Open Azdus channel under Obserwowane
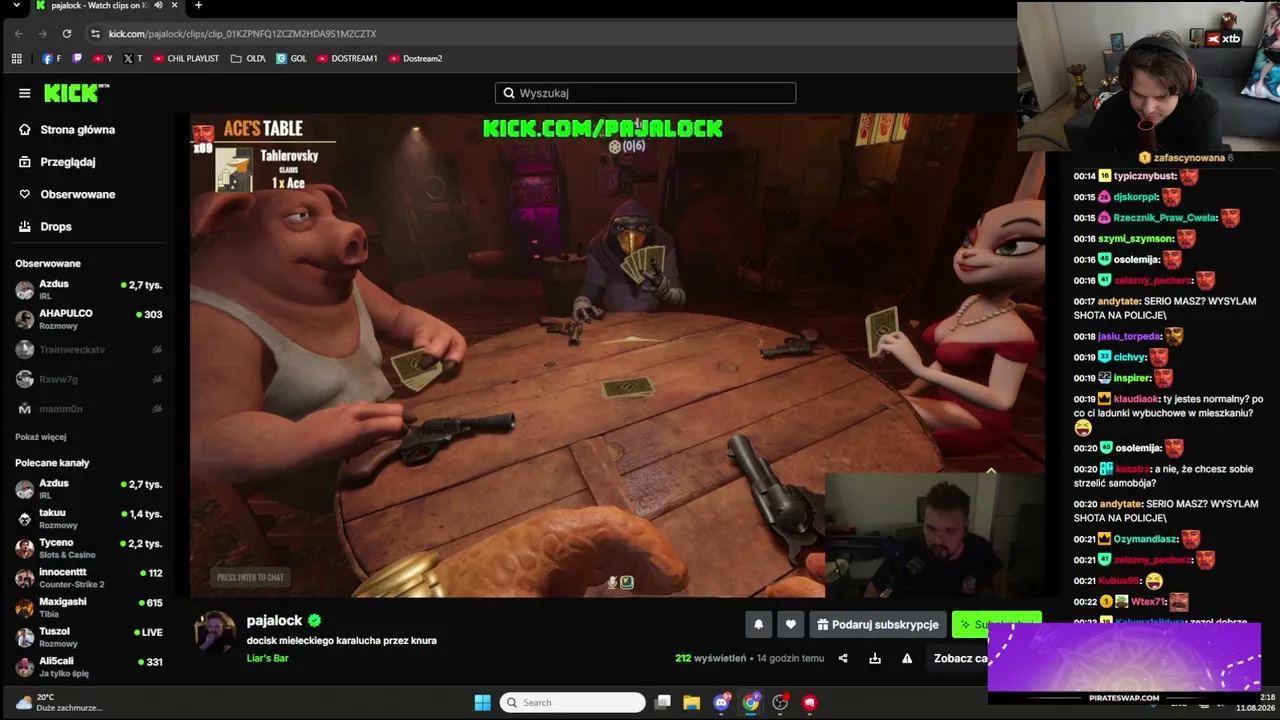 click(88, 289)
